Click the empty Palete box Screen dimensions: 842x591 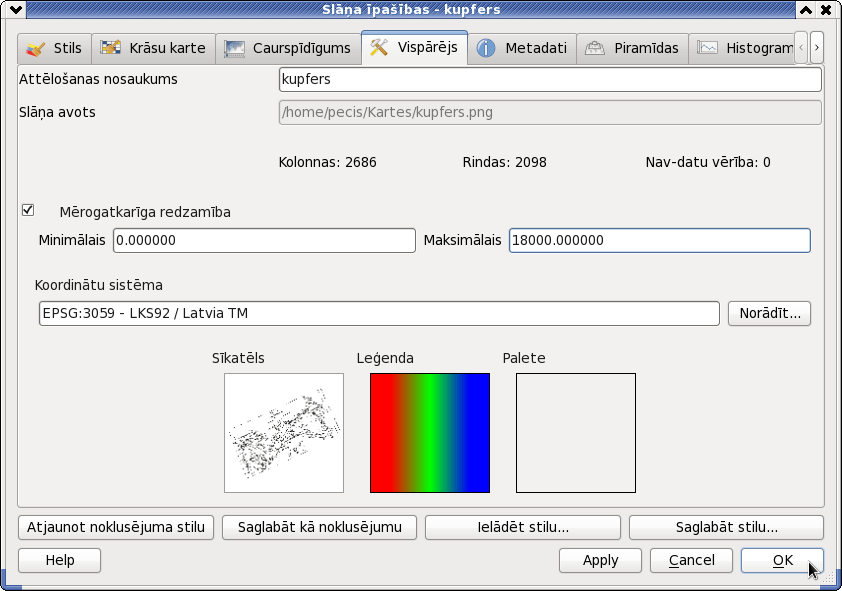pyautogui.click(x=576, y=433)
